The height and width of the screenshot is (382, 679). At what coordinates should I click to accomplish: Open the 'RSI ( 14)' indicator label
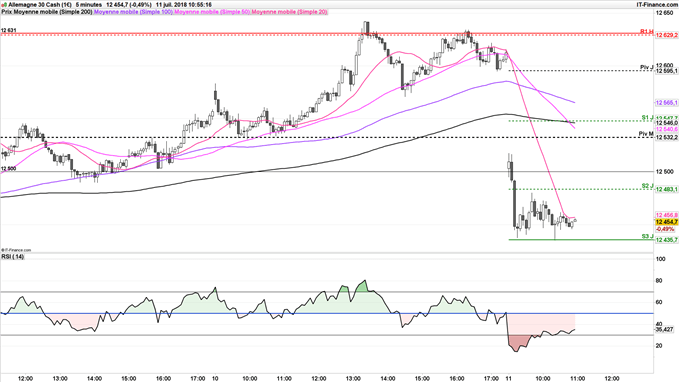tap(13, 257)
